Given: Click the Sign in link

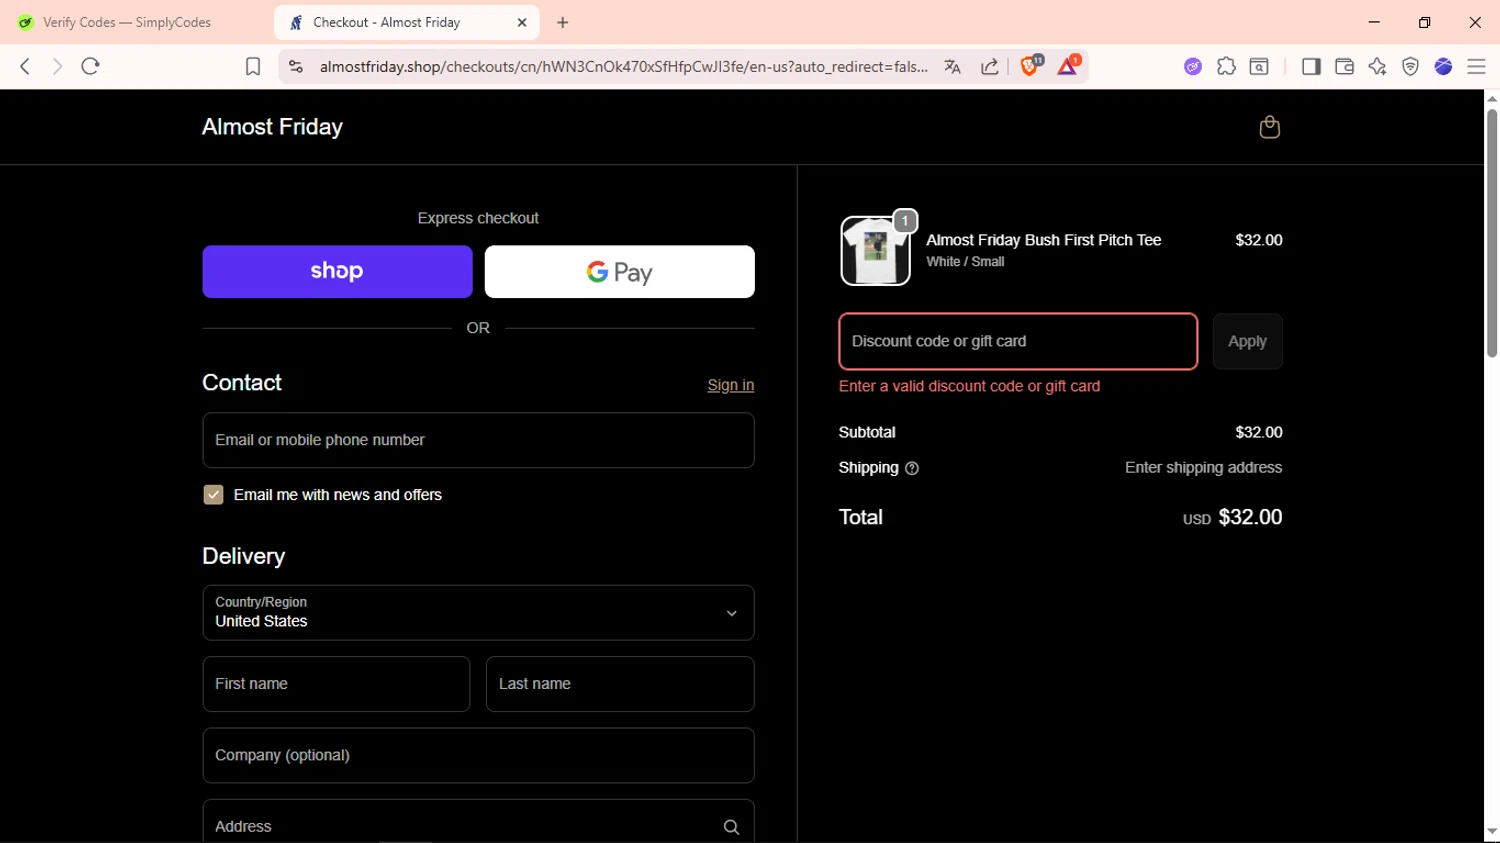Looking at the screenshot, I should [x=730, y=385].
